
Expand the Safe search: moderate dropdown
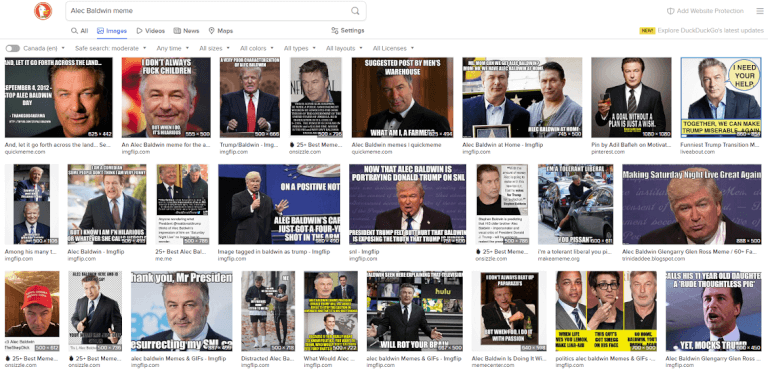point(111,48)
